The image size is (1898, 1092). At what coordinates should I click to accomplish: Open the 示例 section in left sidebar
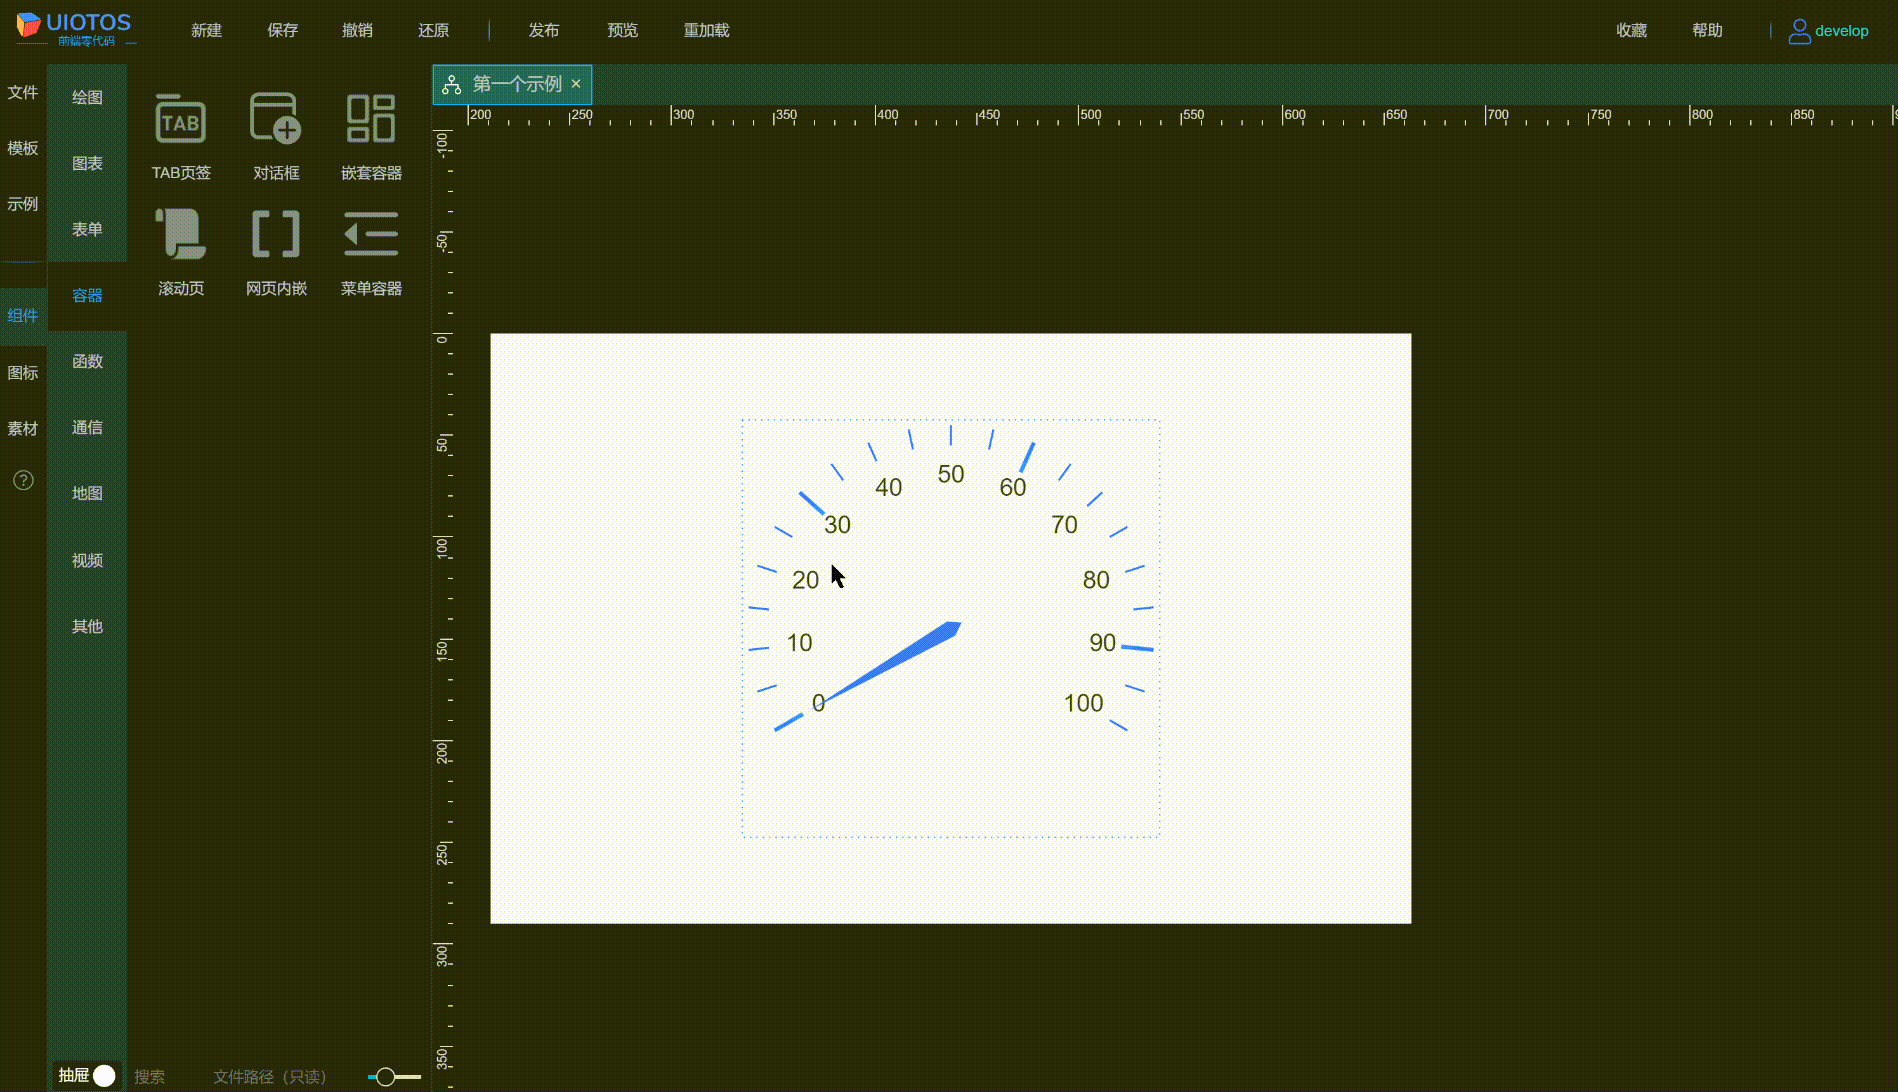[22, 203]
